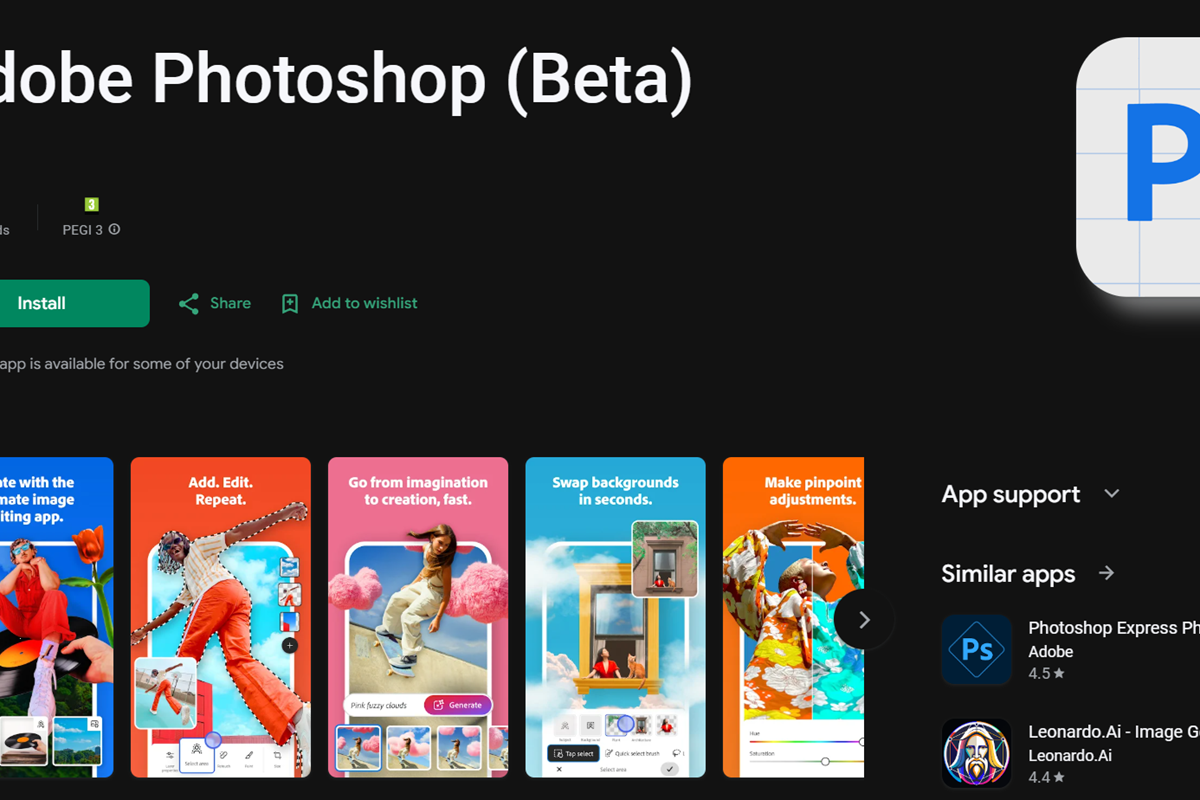Click the 4.5 star rating text
Image resolution: width=1200 pixels, height=800 pixels.
click(1046, 674)
